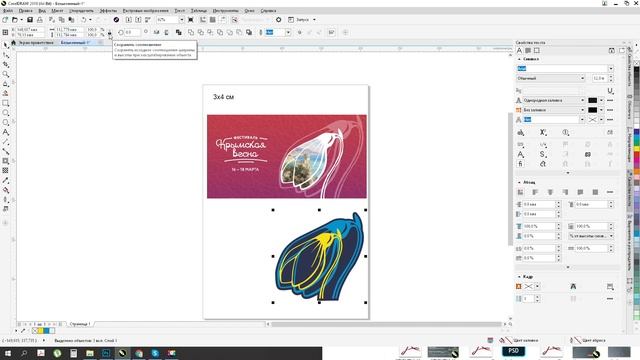Switch to Page 1 tab
Image resolution: width=640 pixels, height=360 pixels.
(80, 324)
